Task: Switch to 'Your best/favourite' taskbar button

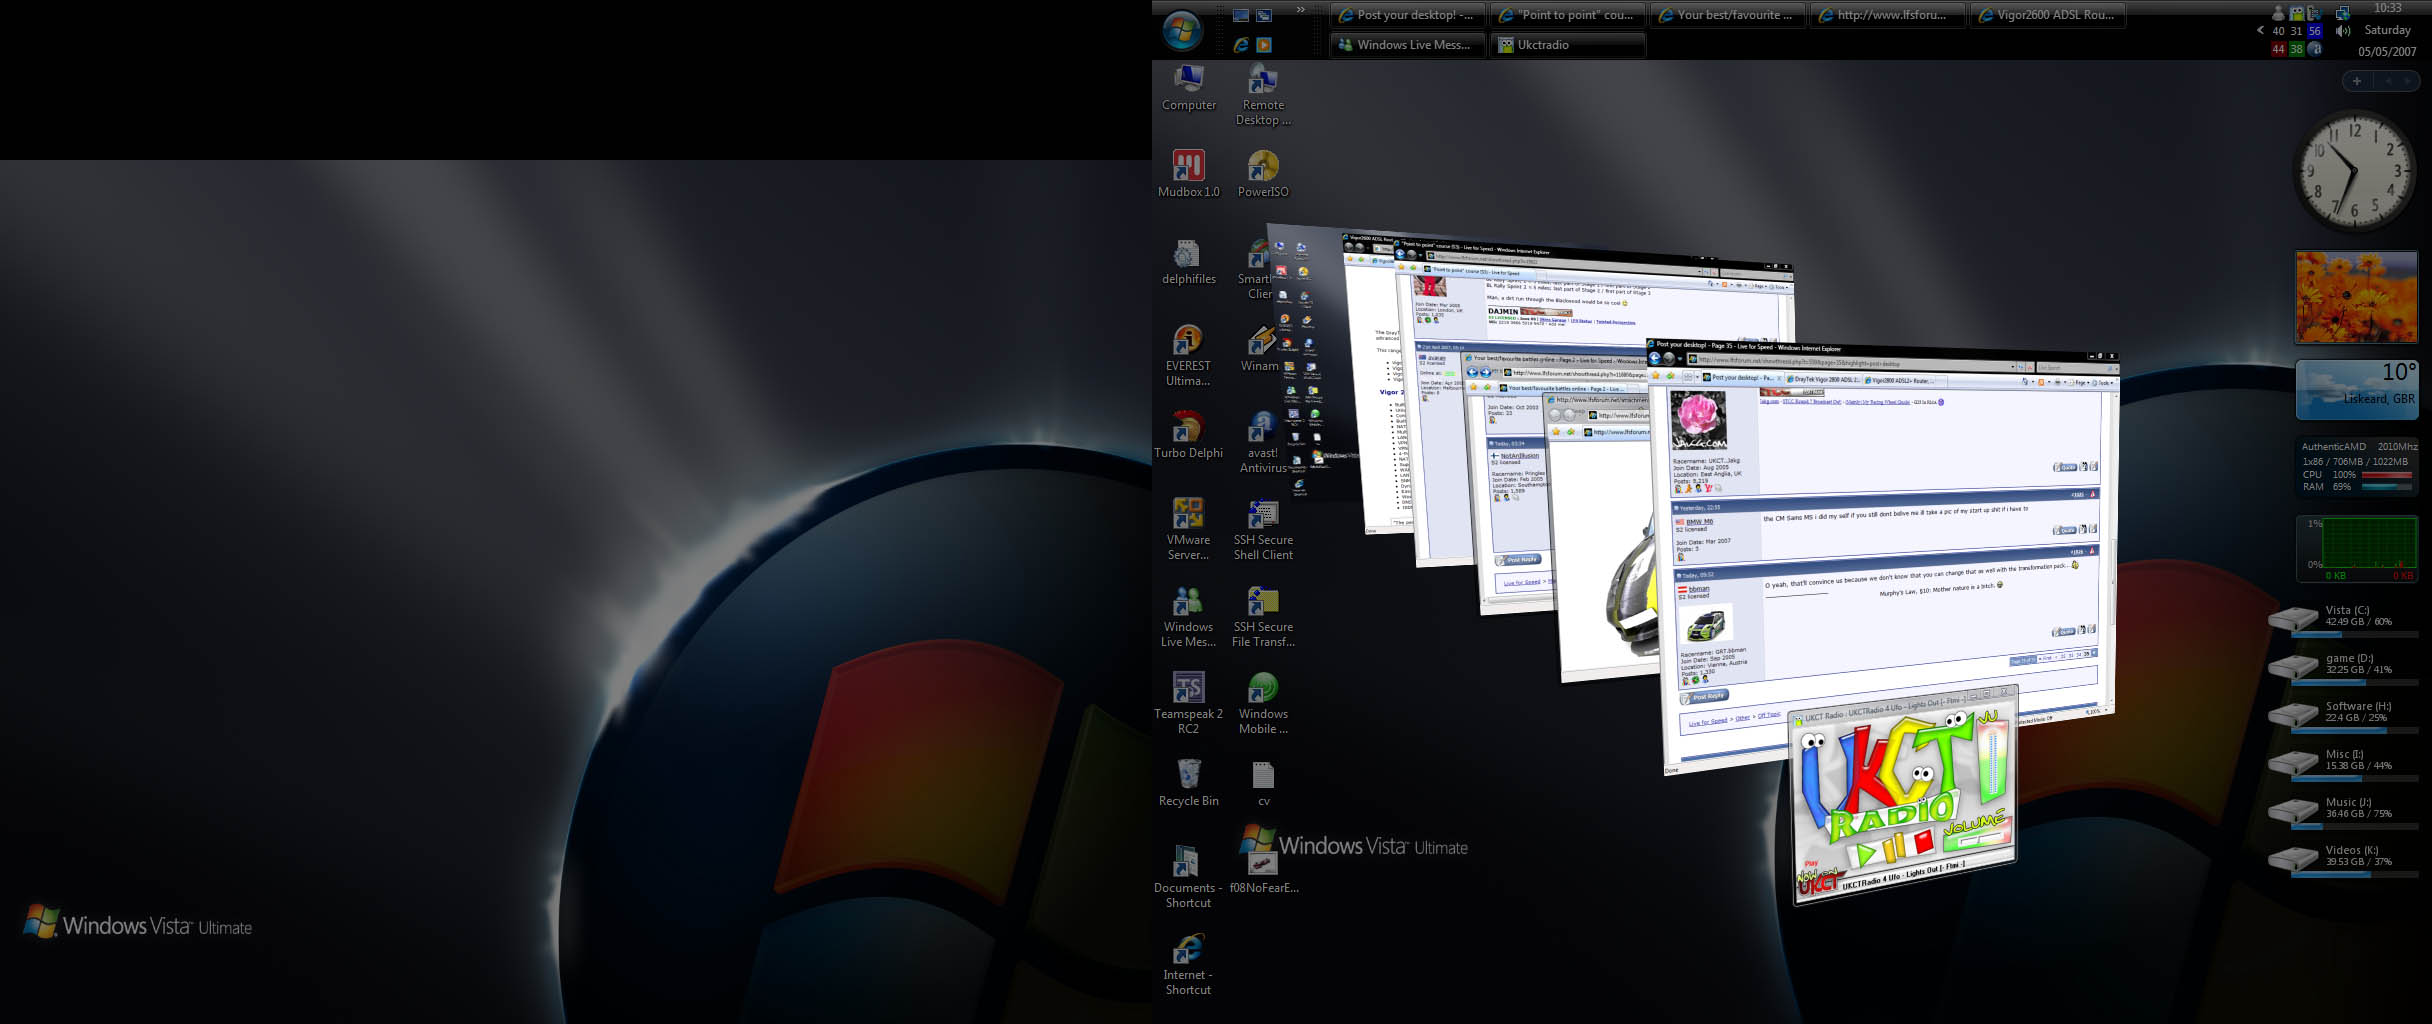Action: click(1727, 15)
